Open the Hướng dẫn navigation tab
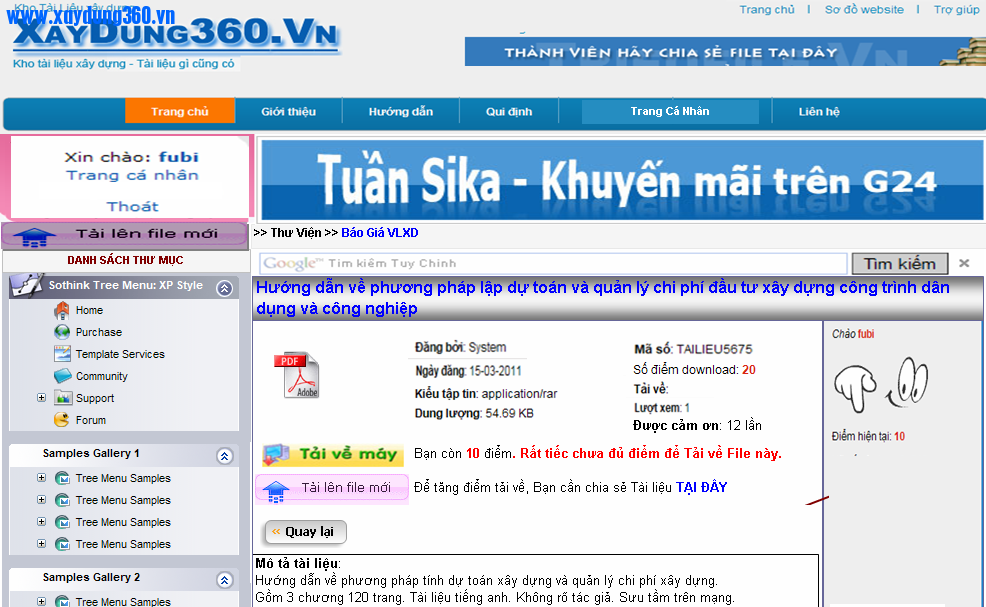 tap(401, 111)
